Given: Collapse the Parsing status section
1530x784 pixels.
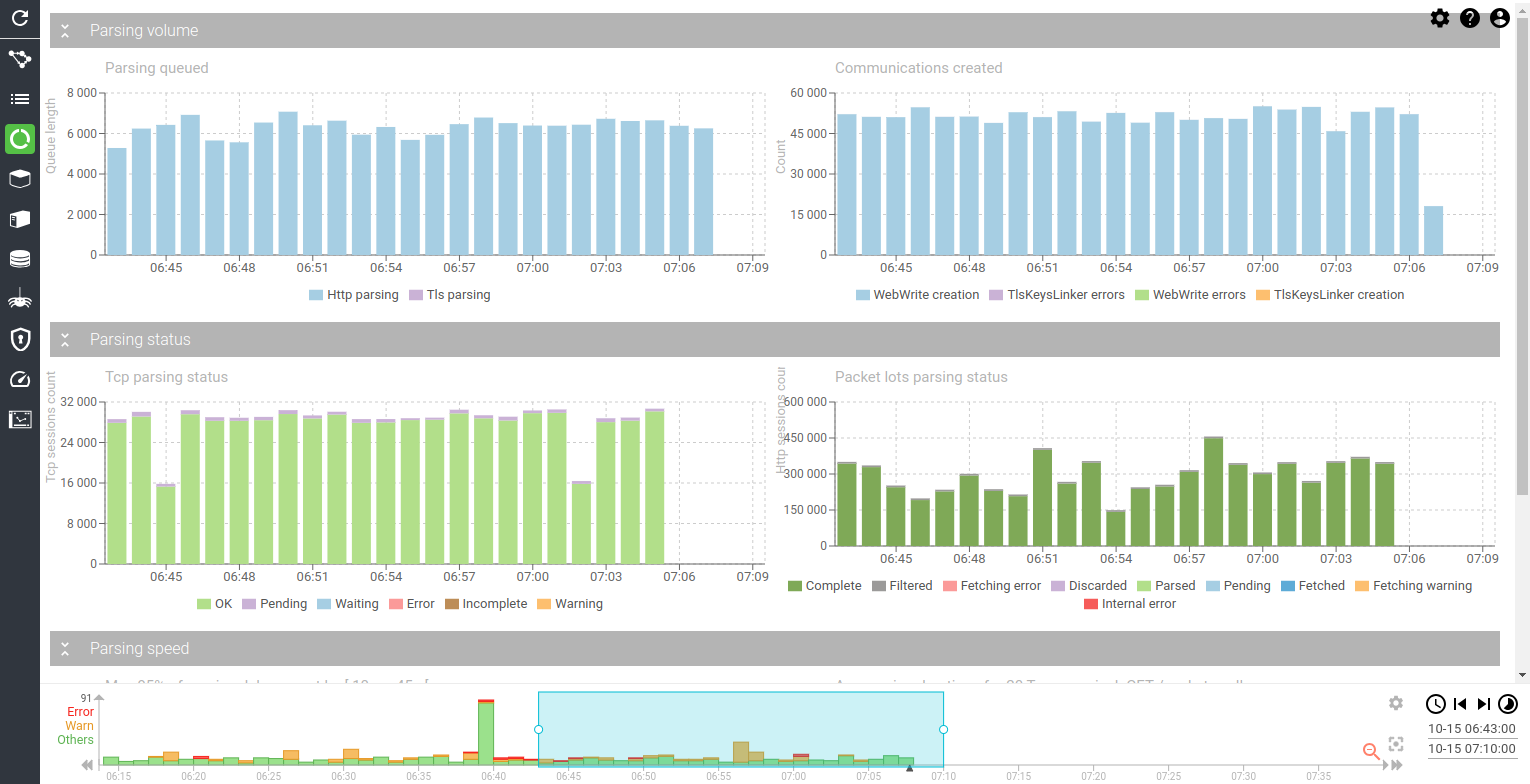Looking at the screenshot, I should [65, 340].
